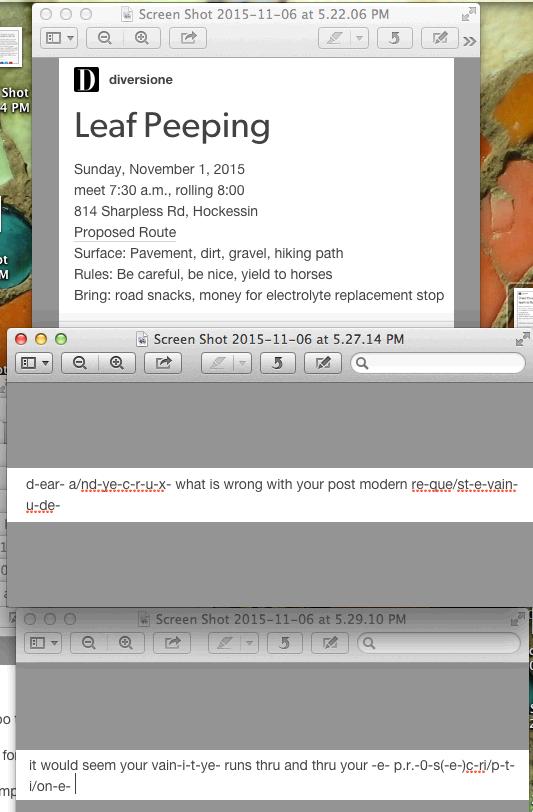Zoom out in the 5.27.14 PM window

coord(80,363)
